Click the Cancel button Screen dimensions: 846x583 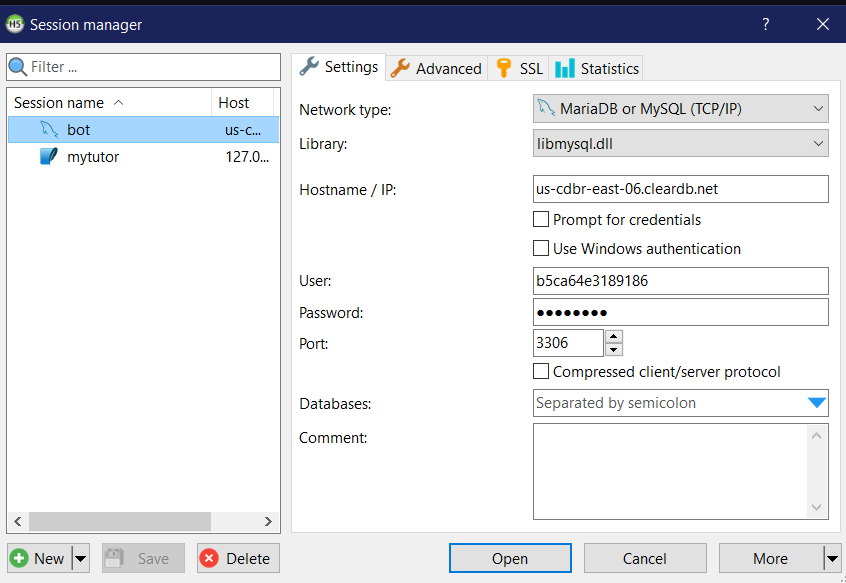tap(645, 558)
